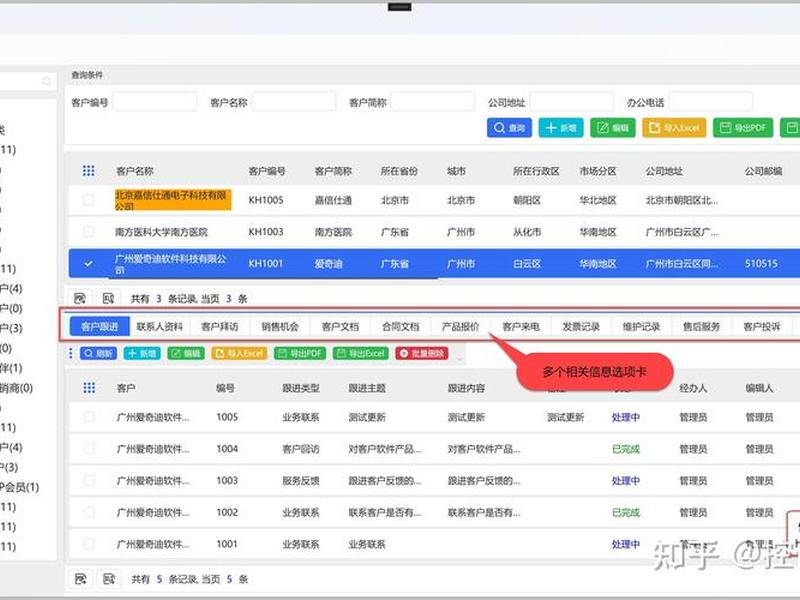
Task: Click the green 编辑 button in follow-up toolbar
Action: click(186, 353)
